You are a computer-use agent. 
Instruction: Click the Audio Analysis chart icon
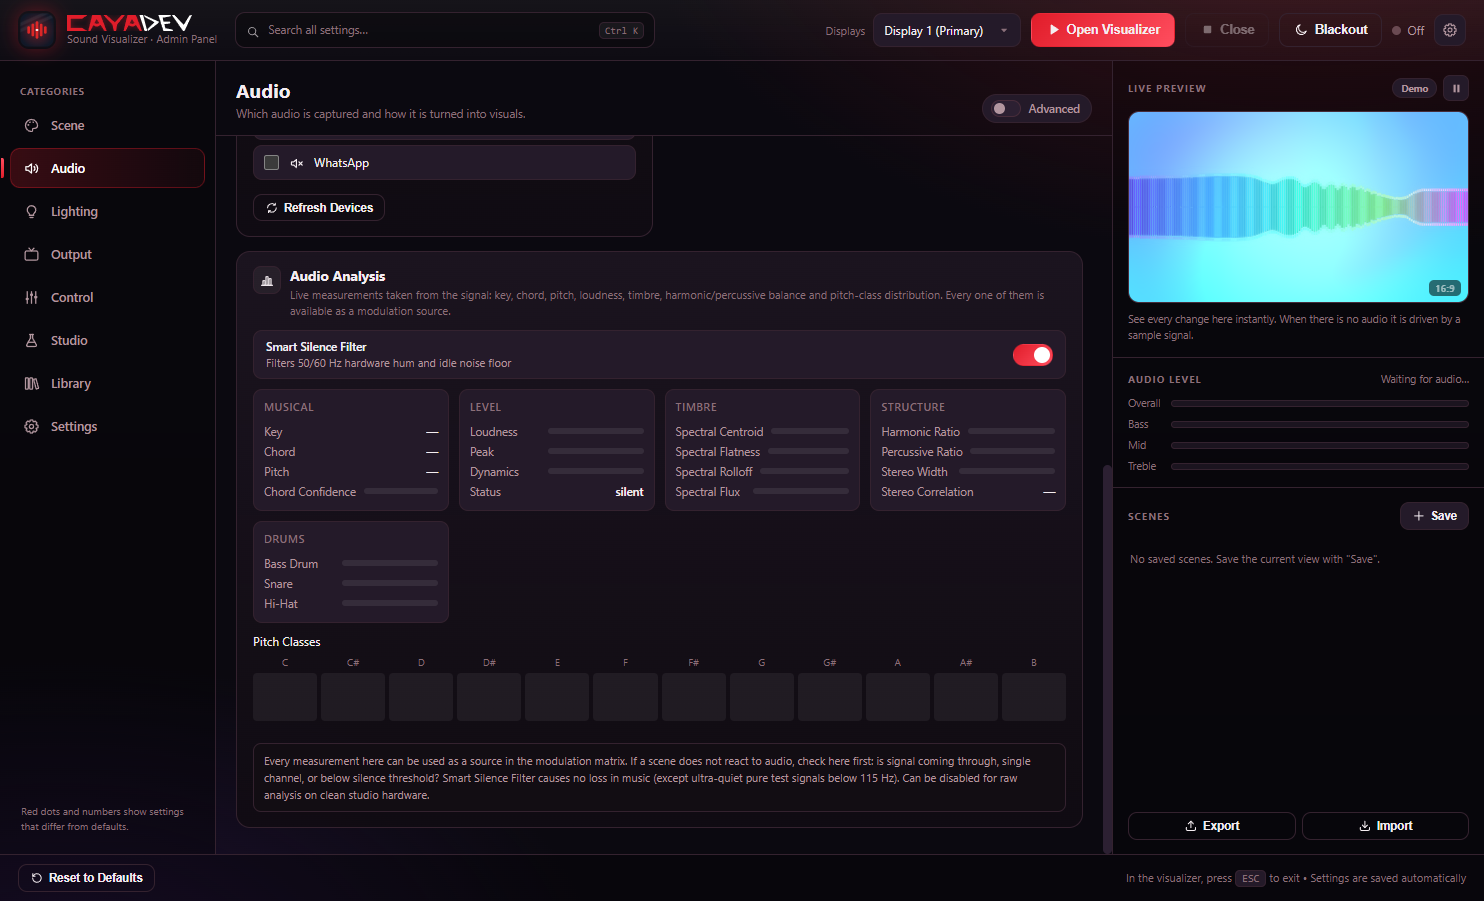(x=267, y=281)
